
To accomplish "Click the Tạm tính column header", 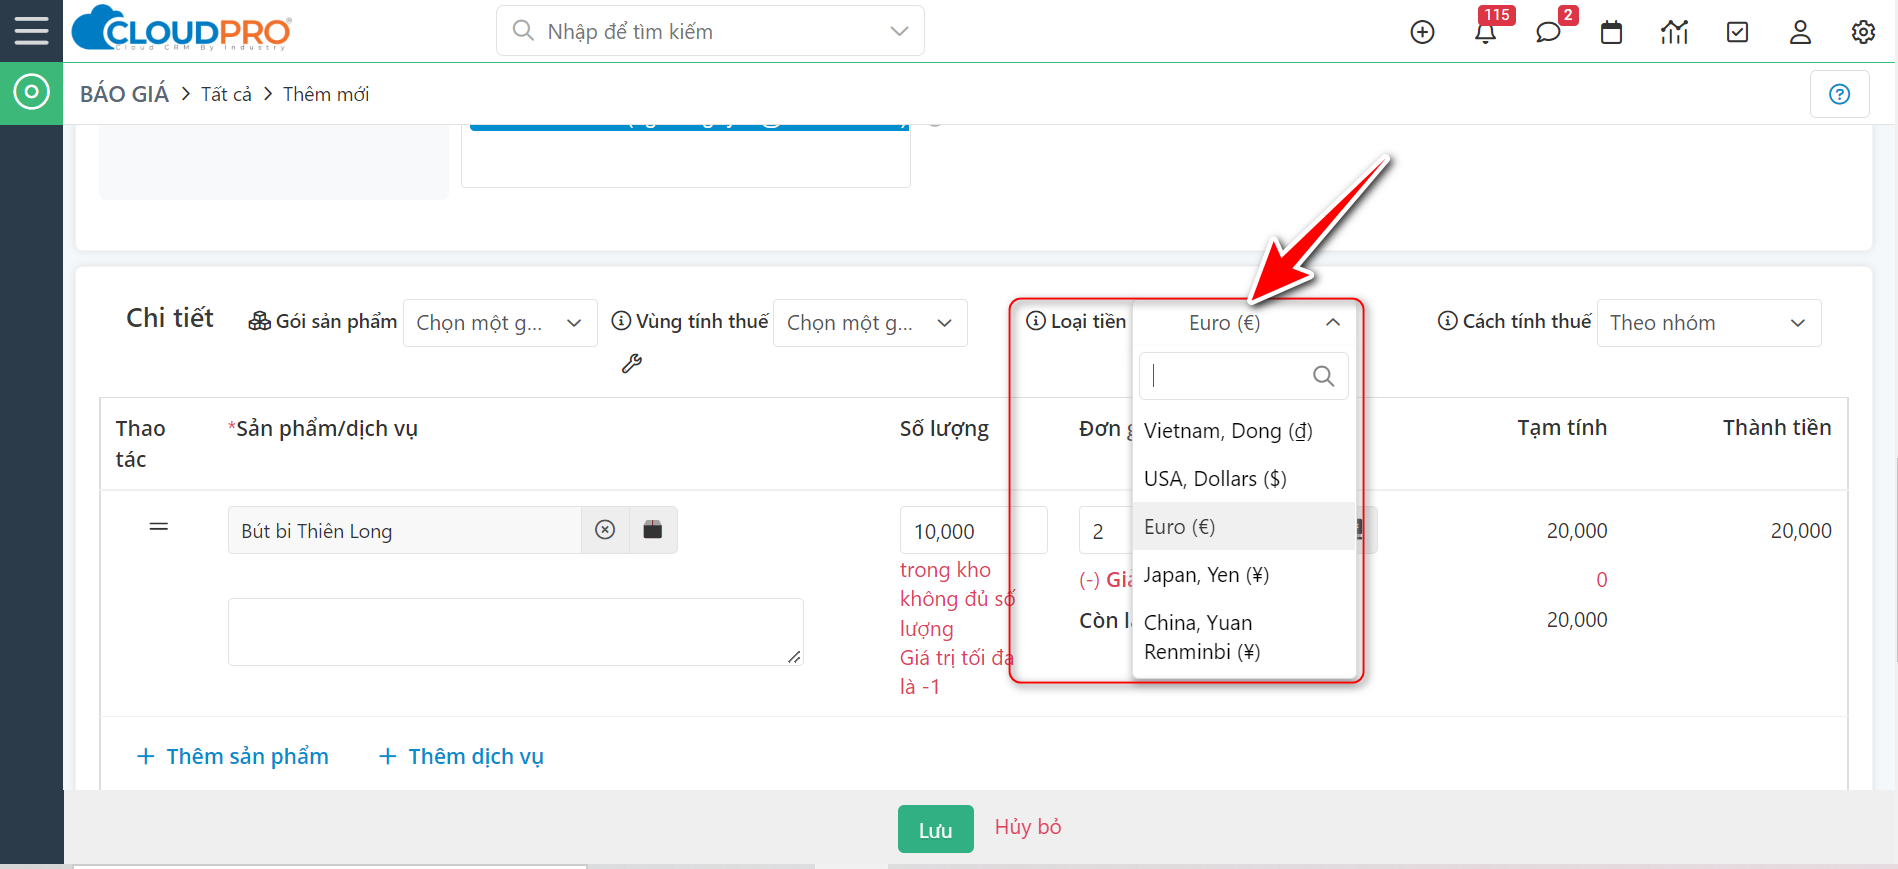I will point(1562,428).
